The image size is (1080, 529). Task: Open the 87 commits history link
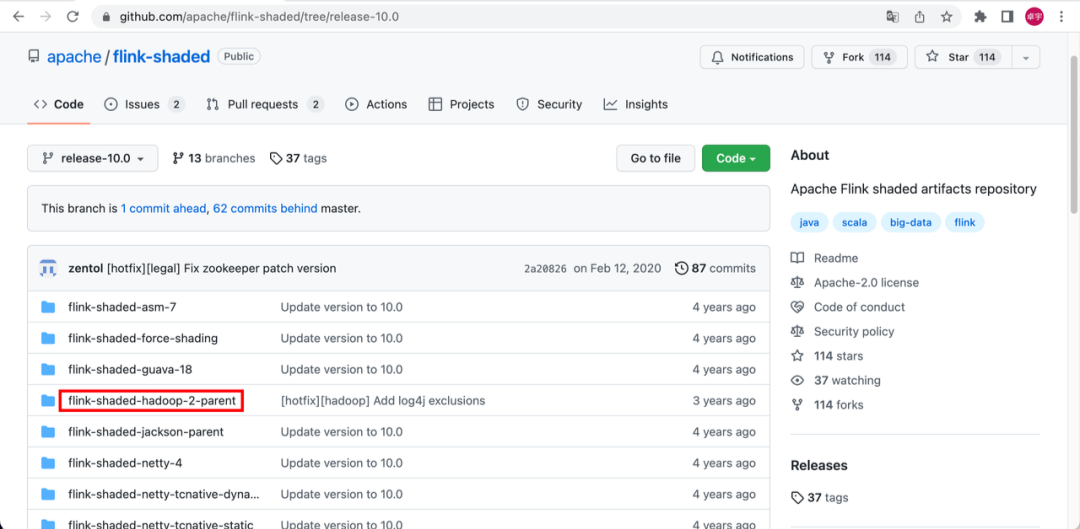715,268
